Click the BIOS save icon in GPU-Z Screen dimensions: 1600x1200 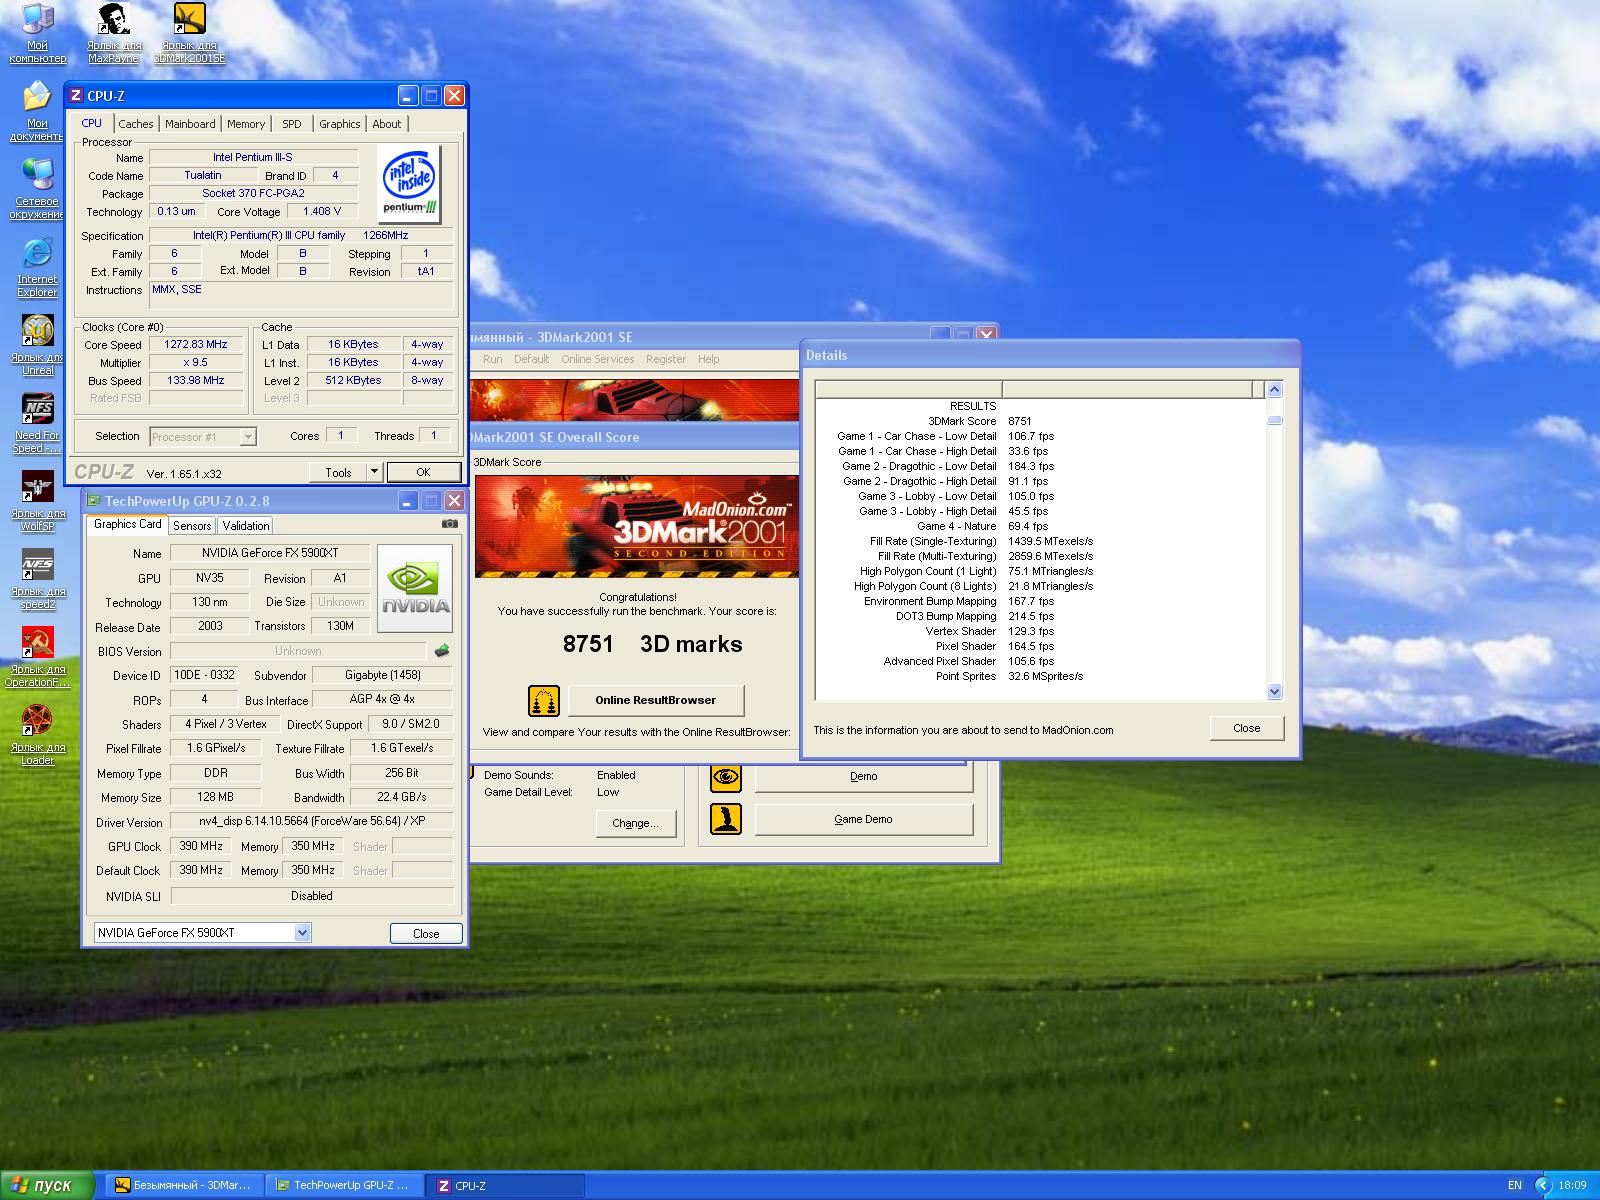[x=441, y=651]
